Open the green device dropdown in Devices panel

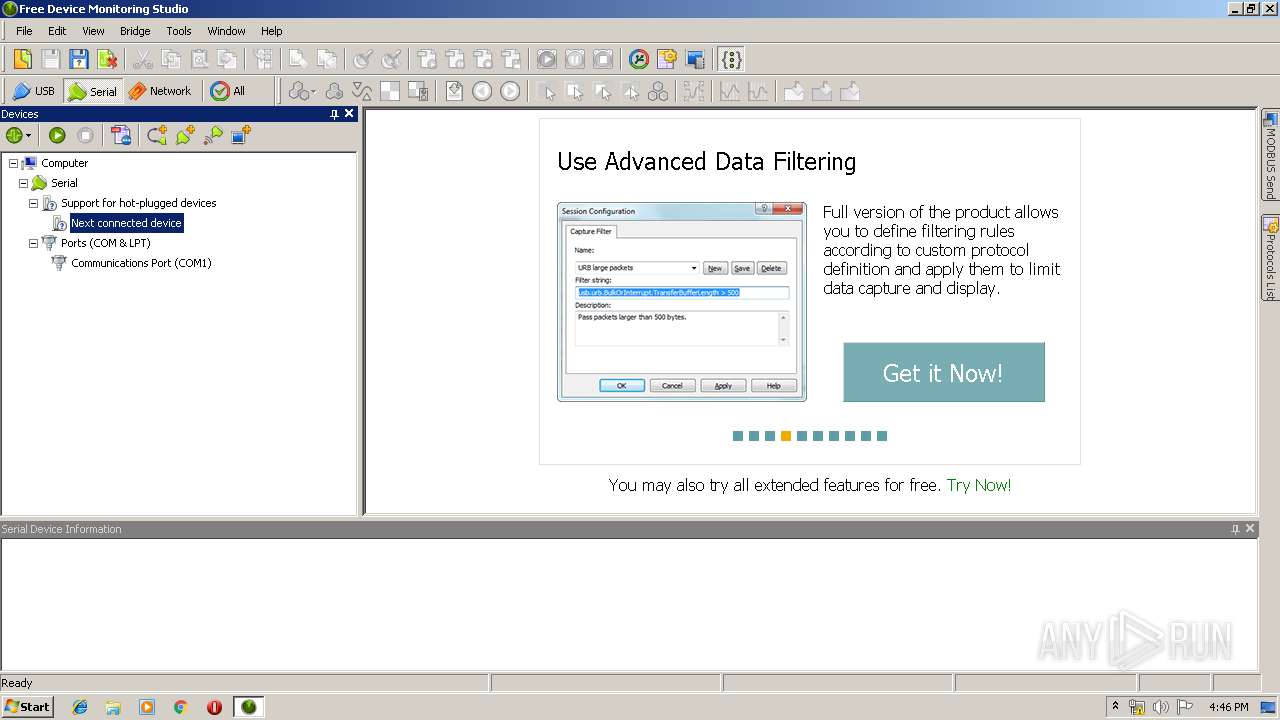pos(19,135)
